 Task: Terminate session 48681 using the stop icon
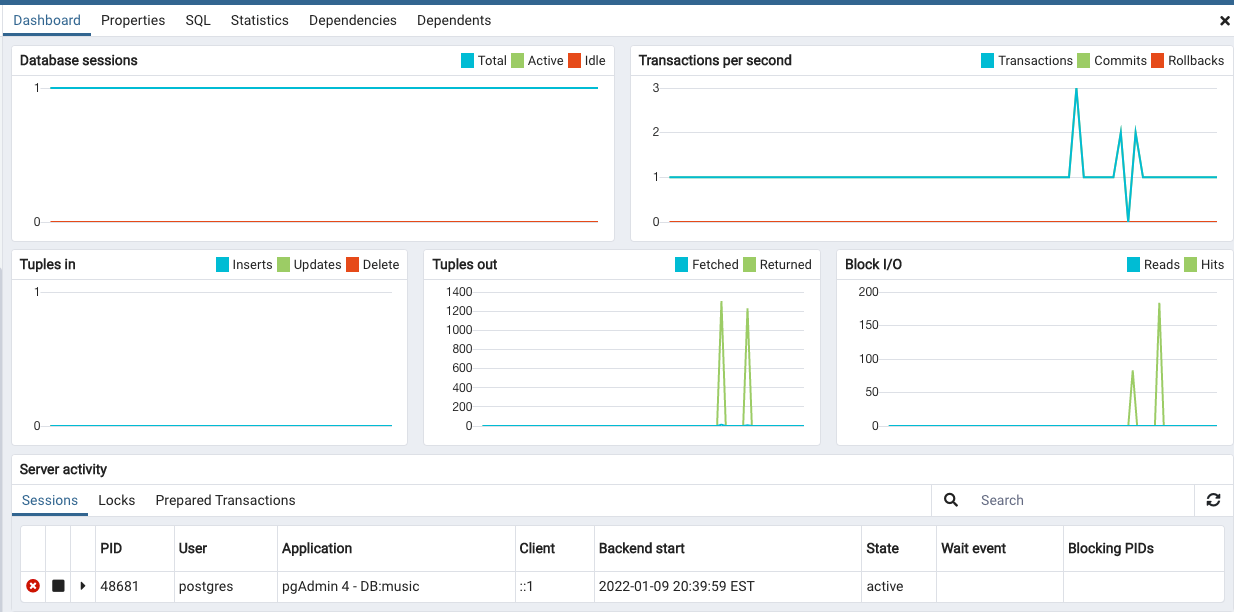point(57,585)
